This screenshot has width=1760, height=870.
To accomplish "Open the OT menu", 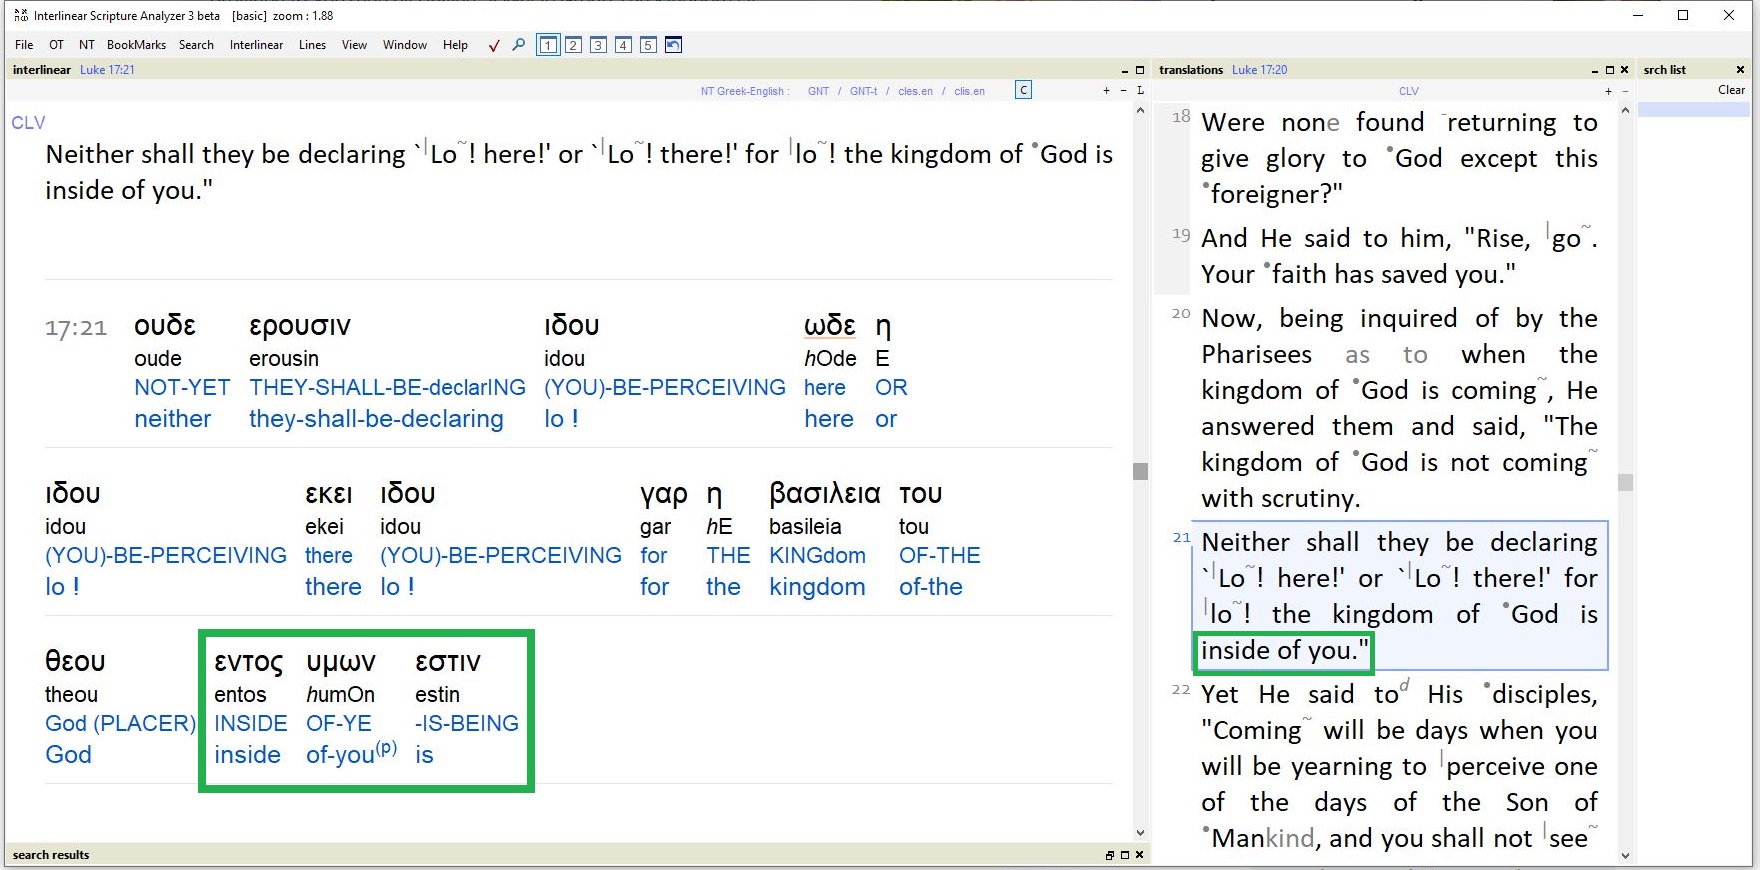I will 56,45.
